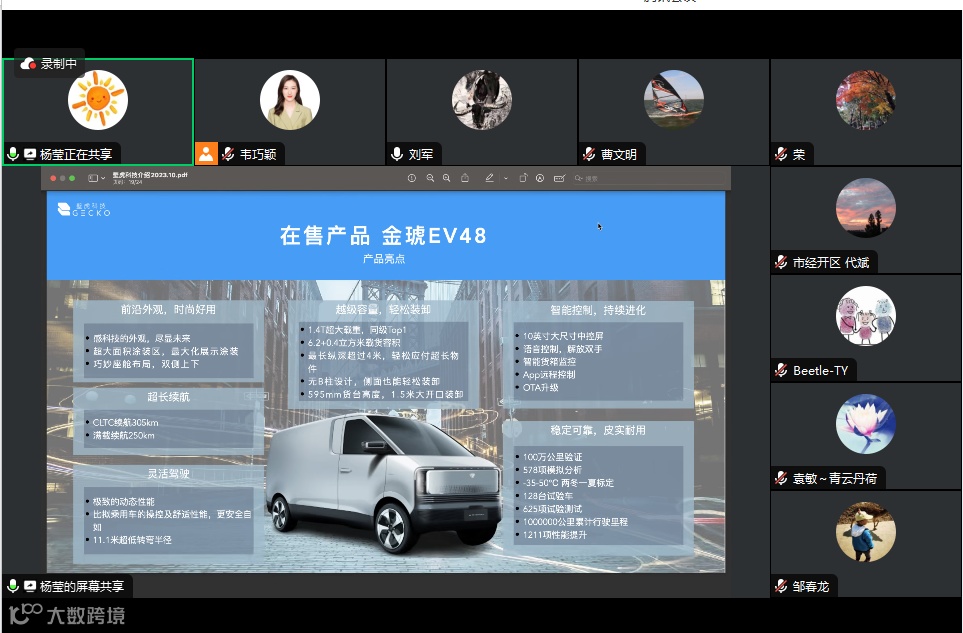The width and height of the screenshot is (963, 633).
Task: Click the muted microphone icon beside 荣
Action: coord(781,154)
